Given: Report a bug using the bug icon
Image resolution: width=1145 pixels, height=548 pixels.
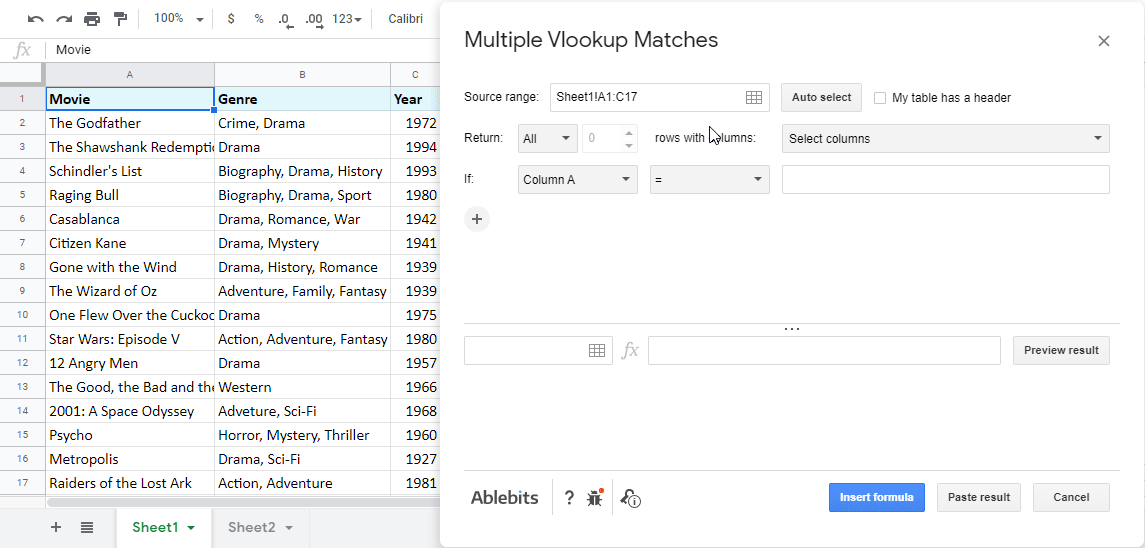Looking at the screenshot, I should (595, 498).
